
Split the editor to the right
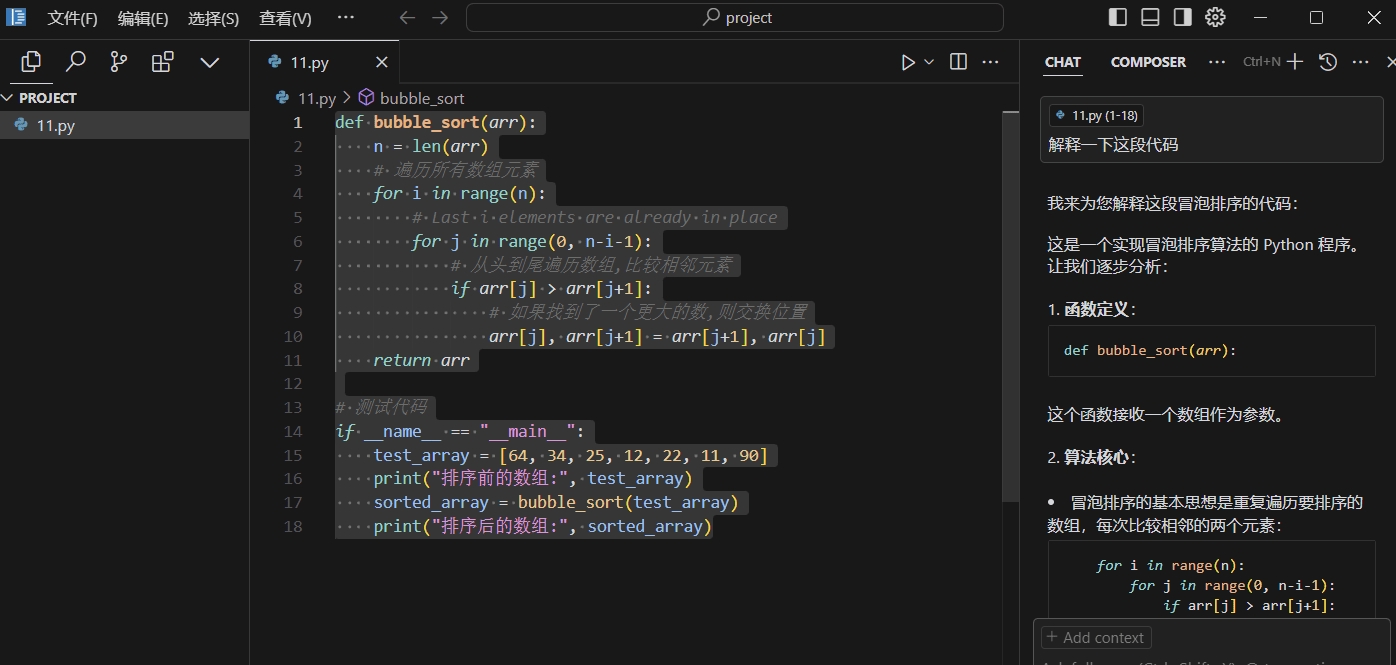pyautogui.click(x=958, y=62)
